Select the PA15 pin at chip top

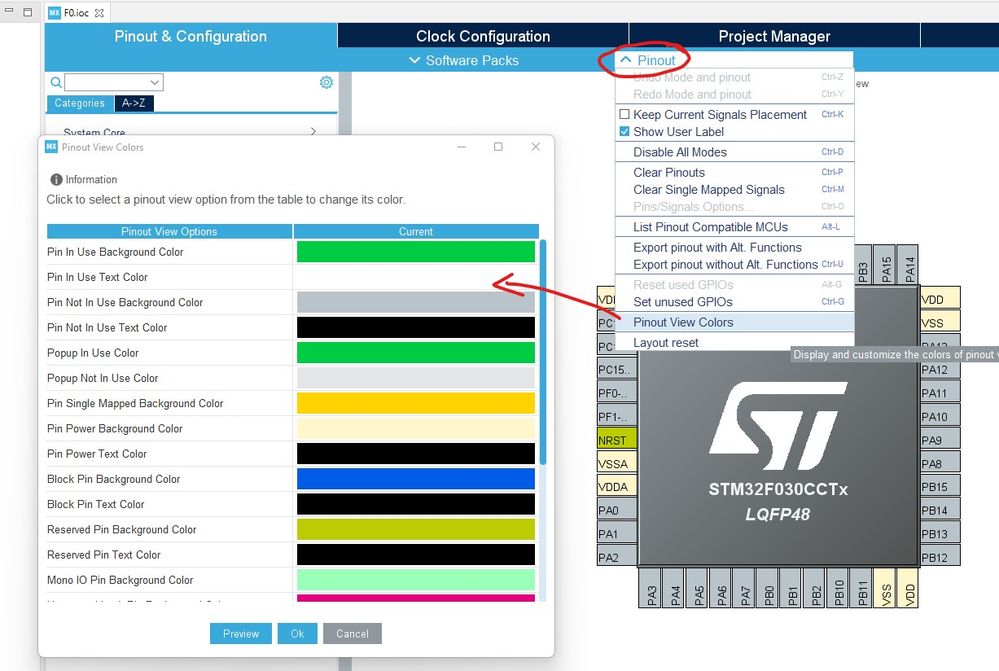coord(886,264)
